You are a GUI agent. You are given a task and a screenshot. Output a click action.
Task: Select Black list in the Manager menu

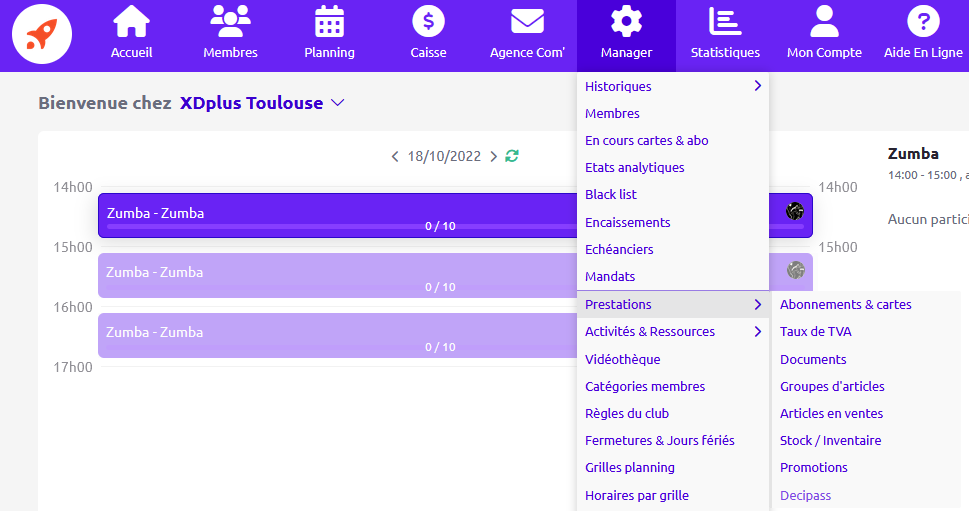pos(611,195)
